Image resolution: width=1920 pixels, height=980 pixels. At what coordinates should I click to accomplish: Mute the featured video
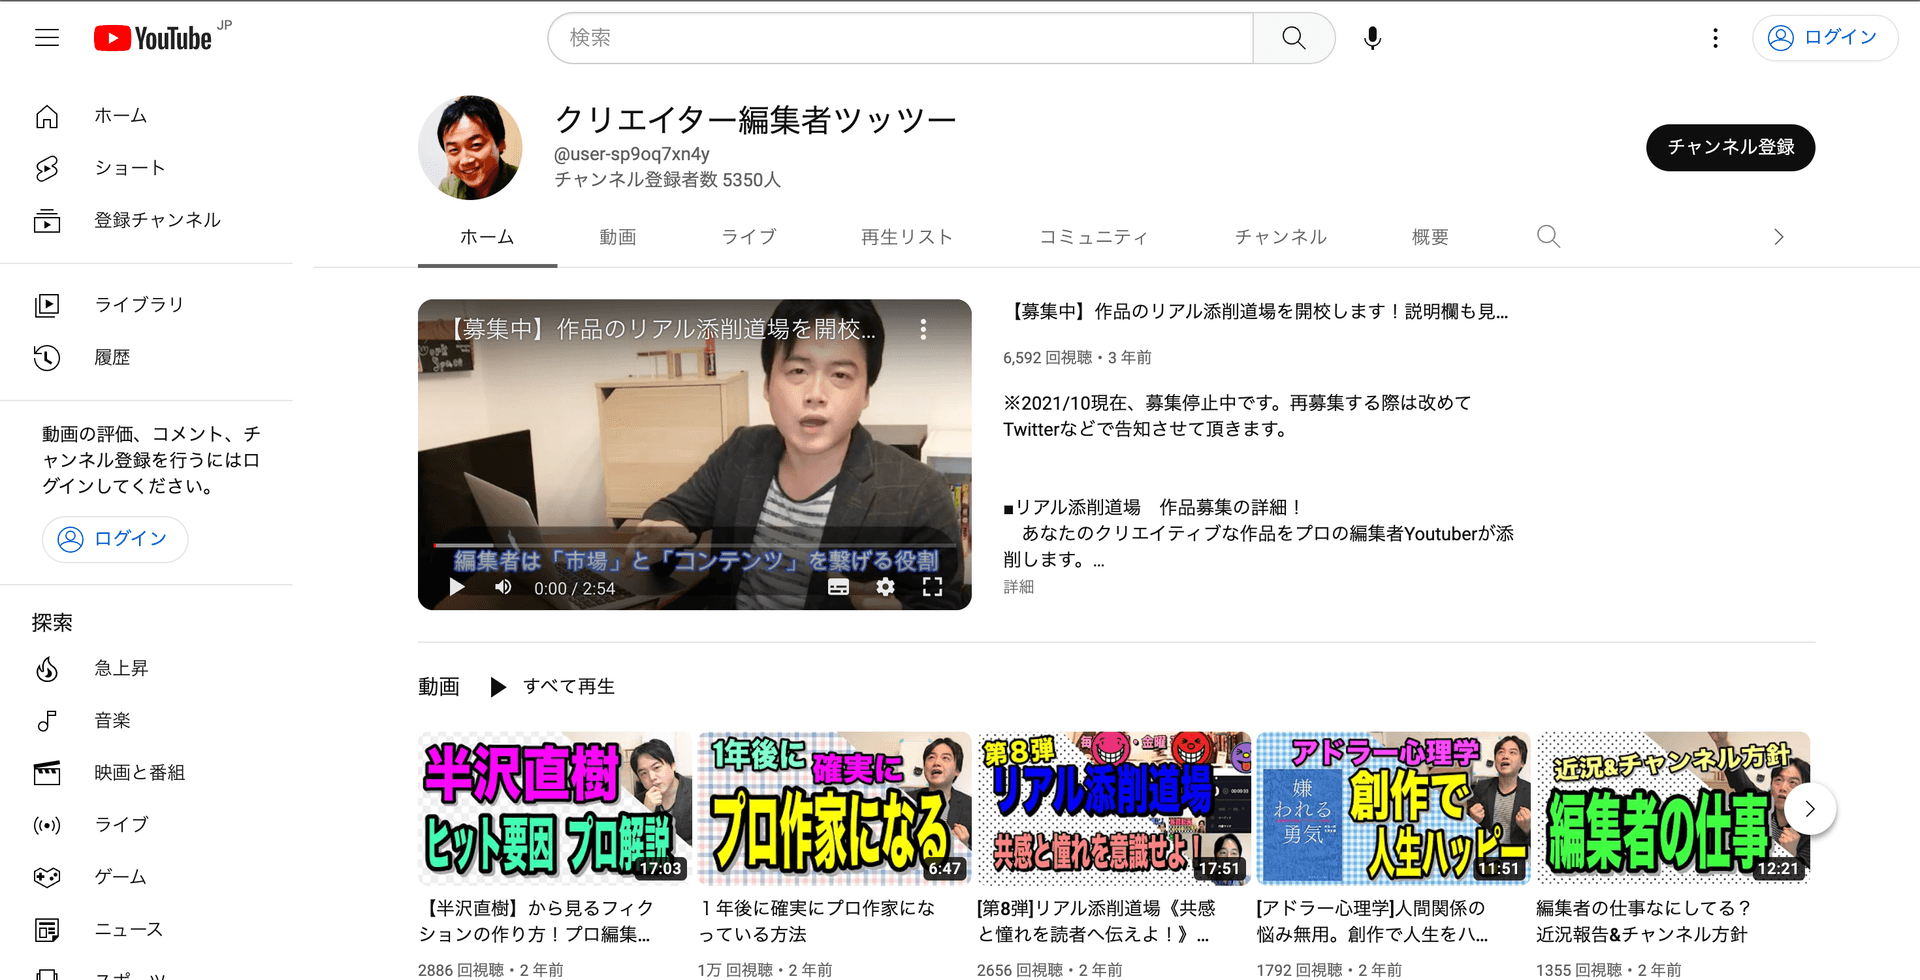(502, 587)
